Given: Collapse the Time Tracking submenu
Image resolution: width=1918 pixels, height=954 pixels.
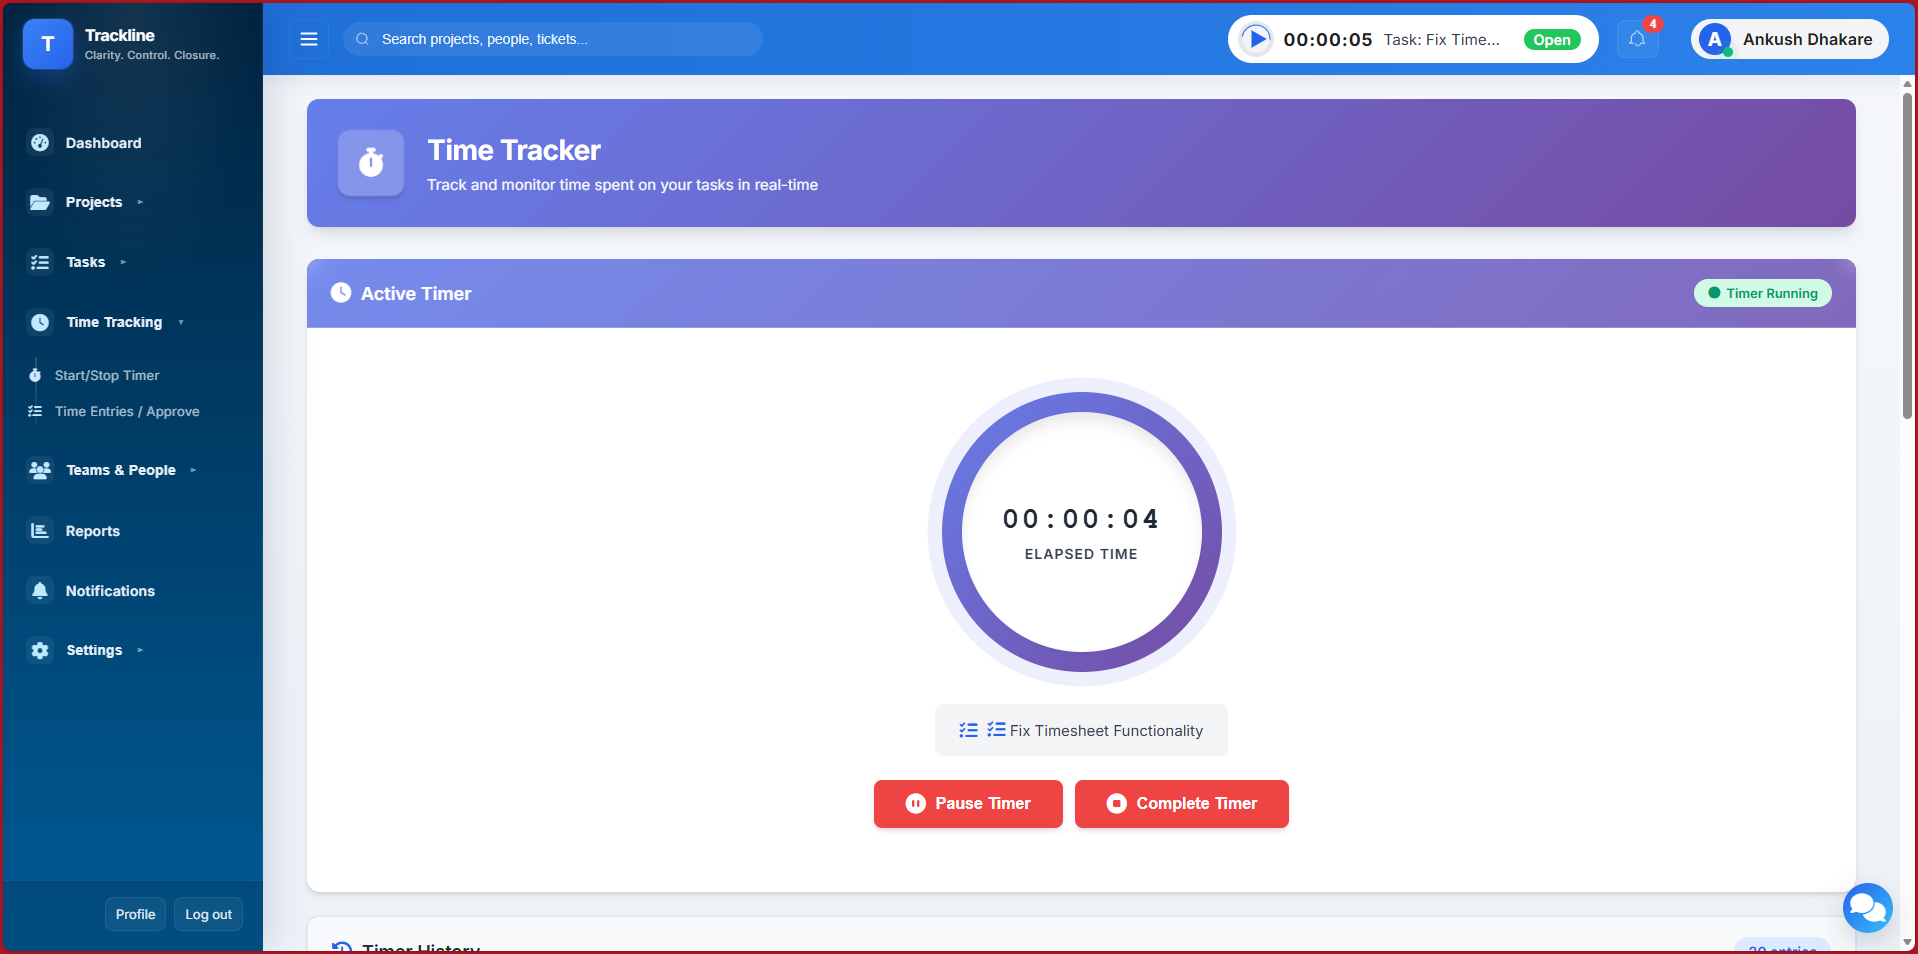Looking at the screenshot, I should (114, 322).
